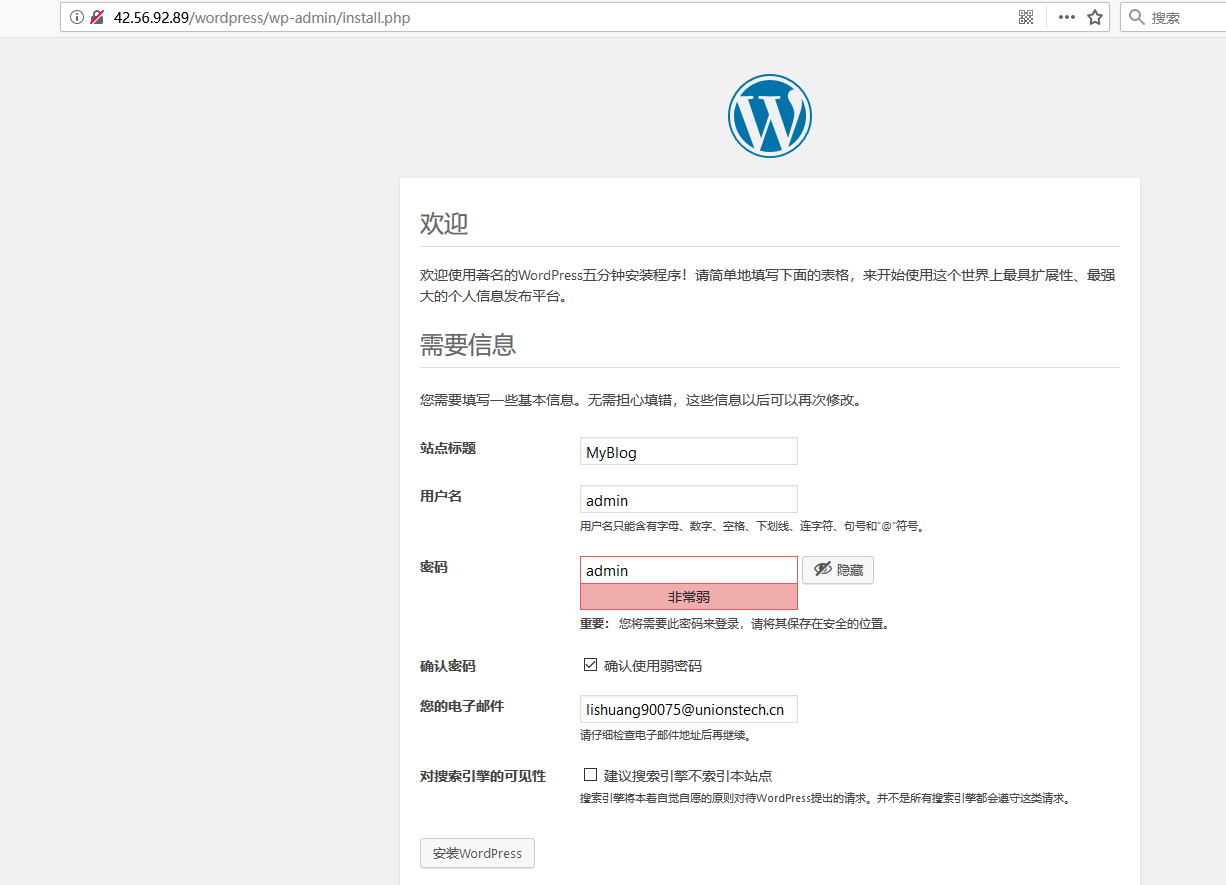Open the page actions three-dots menu
The image size is (1226, 885).
(x=1067, y=17)
